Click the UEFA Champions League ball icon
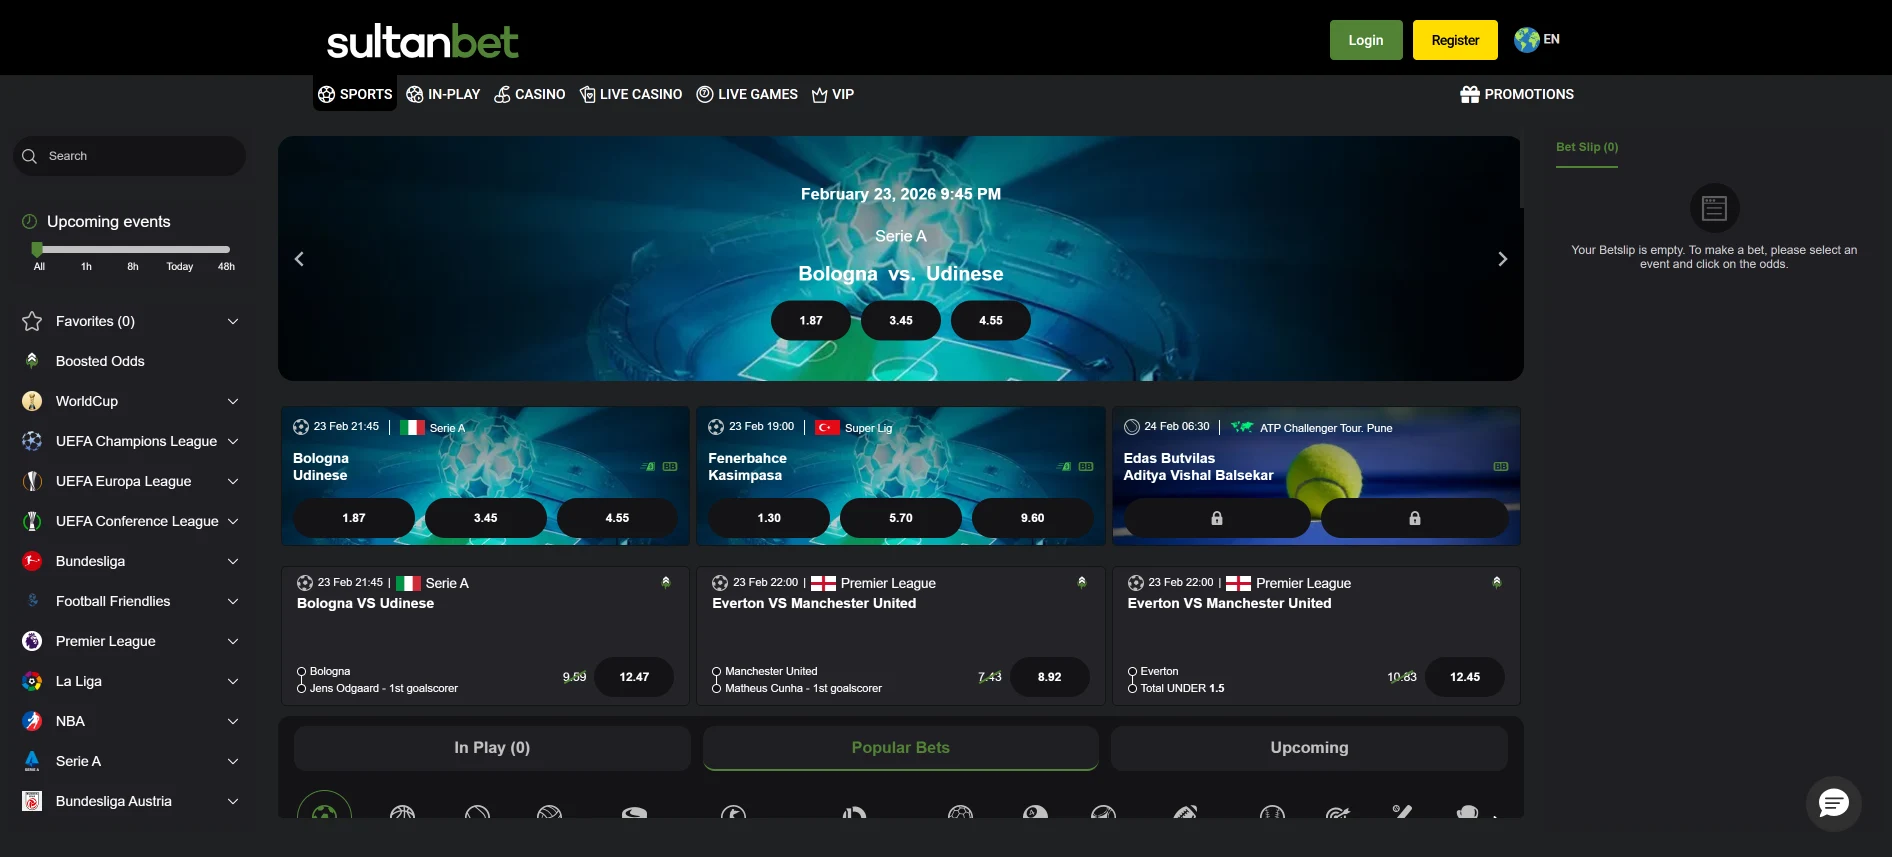 click(x=32, y=441)
